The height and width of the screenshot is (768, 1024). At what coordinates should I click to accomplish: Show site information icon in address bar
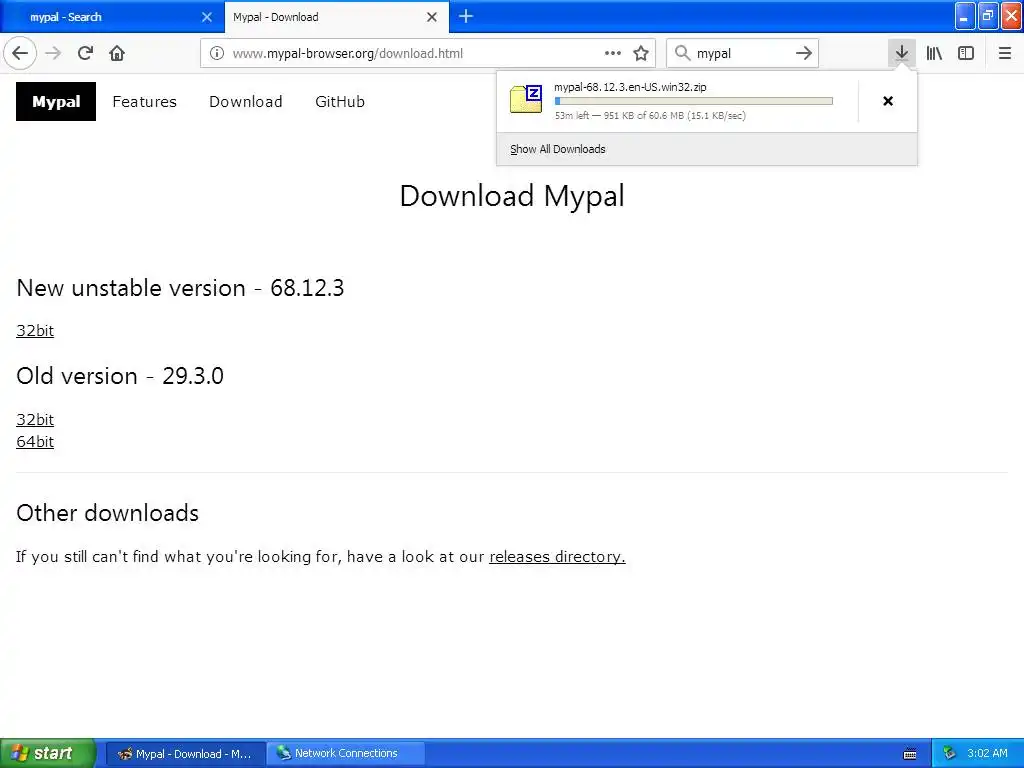click(217, 54)
